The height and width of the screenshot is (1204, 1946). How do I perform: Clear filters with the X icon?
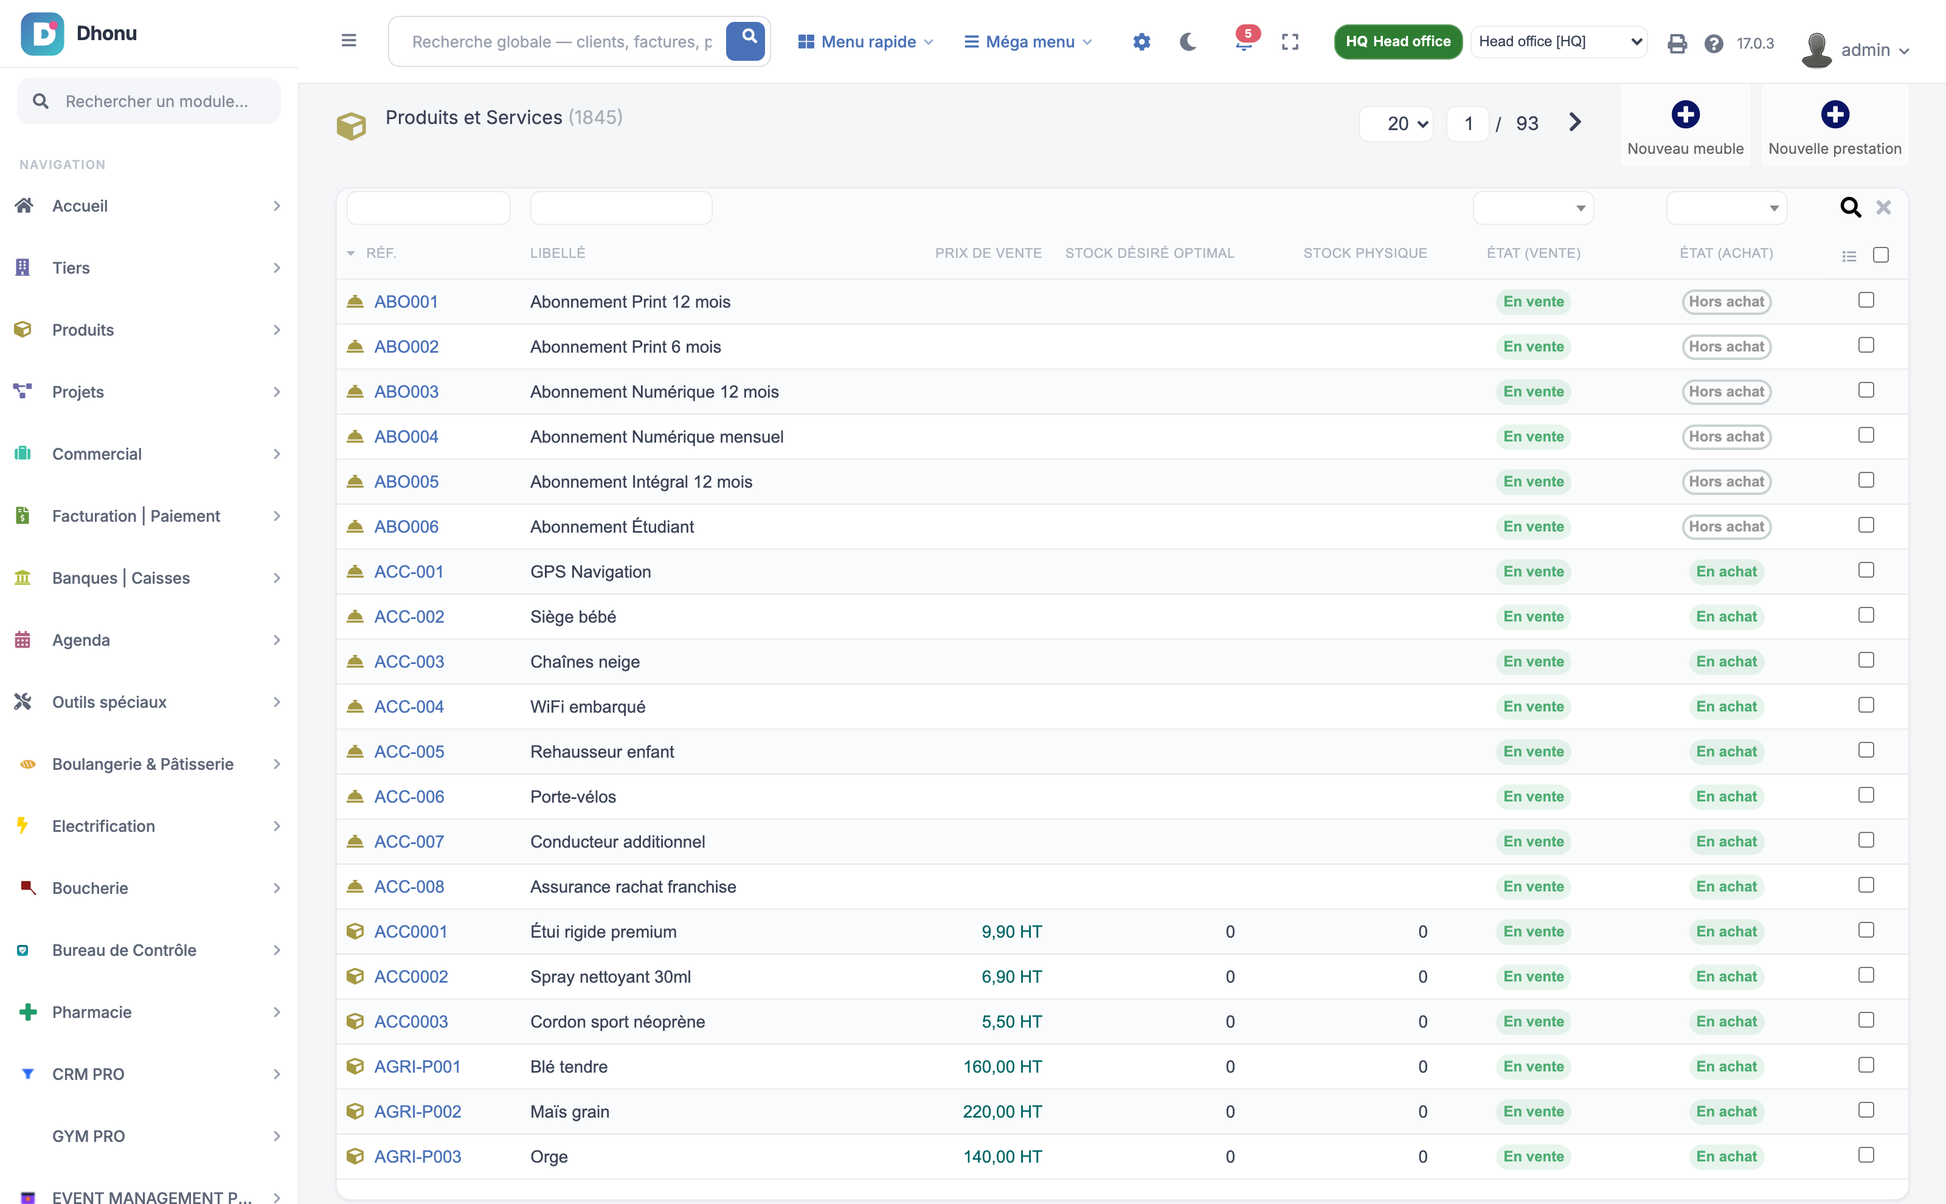point(1884,207)
